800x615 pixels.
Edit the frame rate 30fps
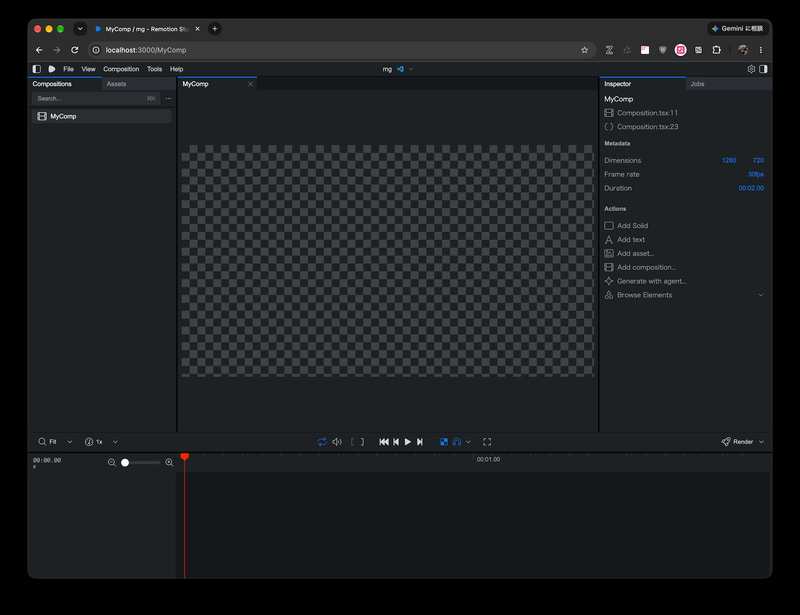[756, 174]
